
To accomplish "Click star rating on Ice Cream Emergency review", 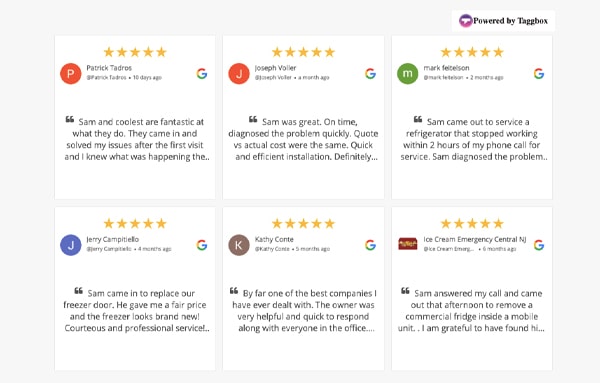I will [472, 223].
